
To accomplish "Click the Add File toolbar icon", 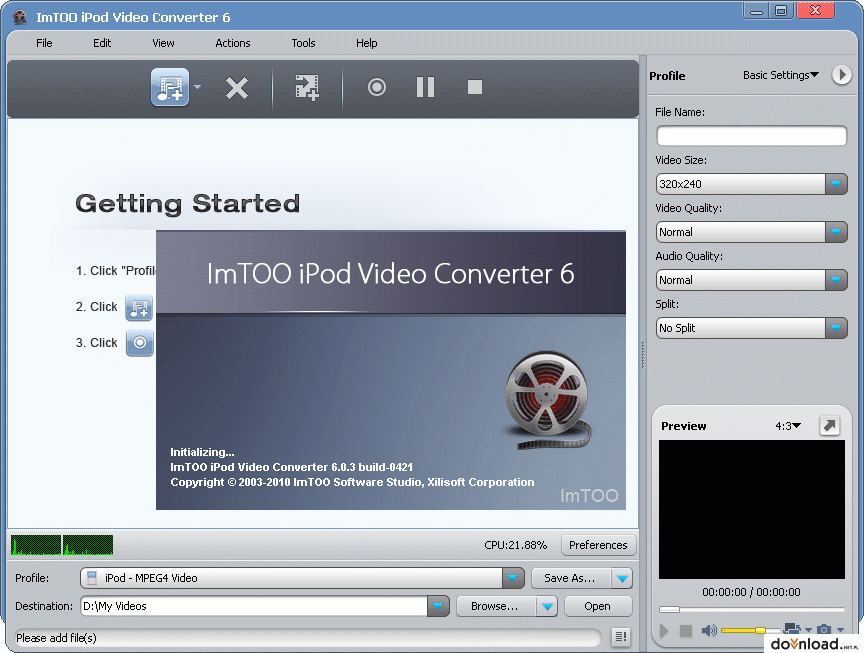I will click(x=170, y=87).
